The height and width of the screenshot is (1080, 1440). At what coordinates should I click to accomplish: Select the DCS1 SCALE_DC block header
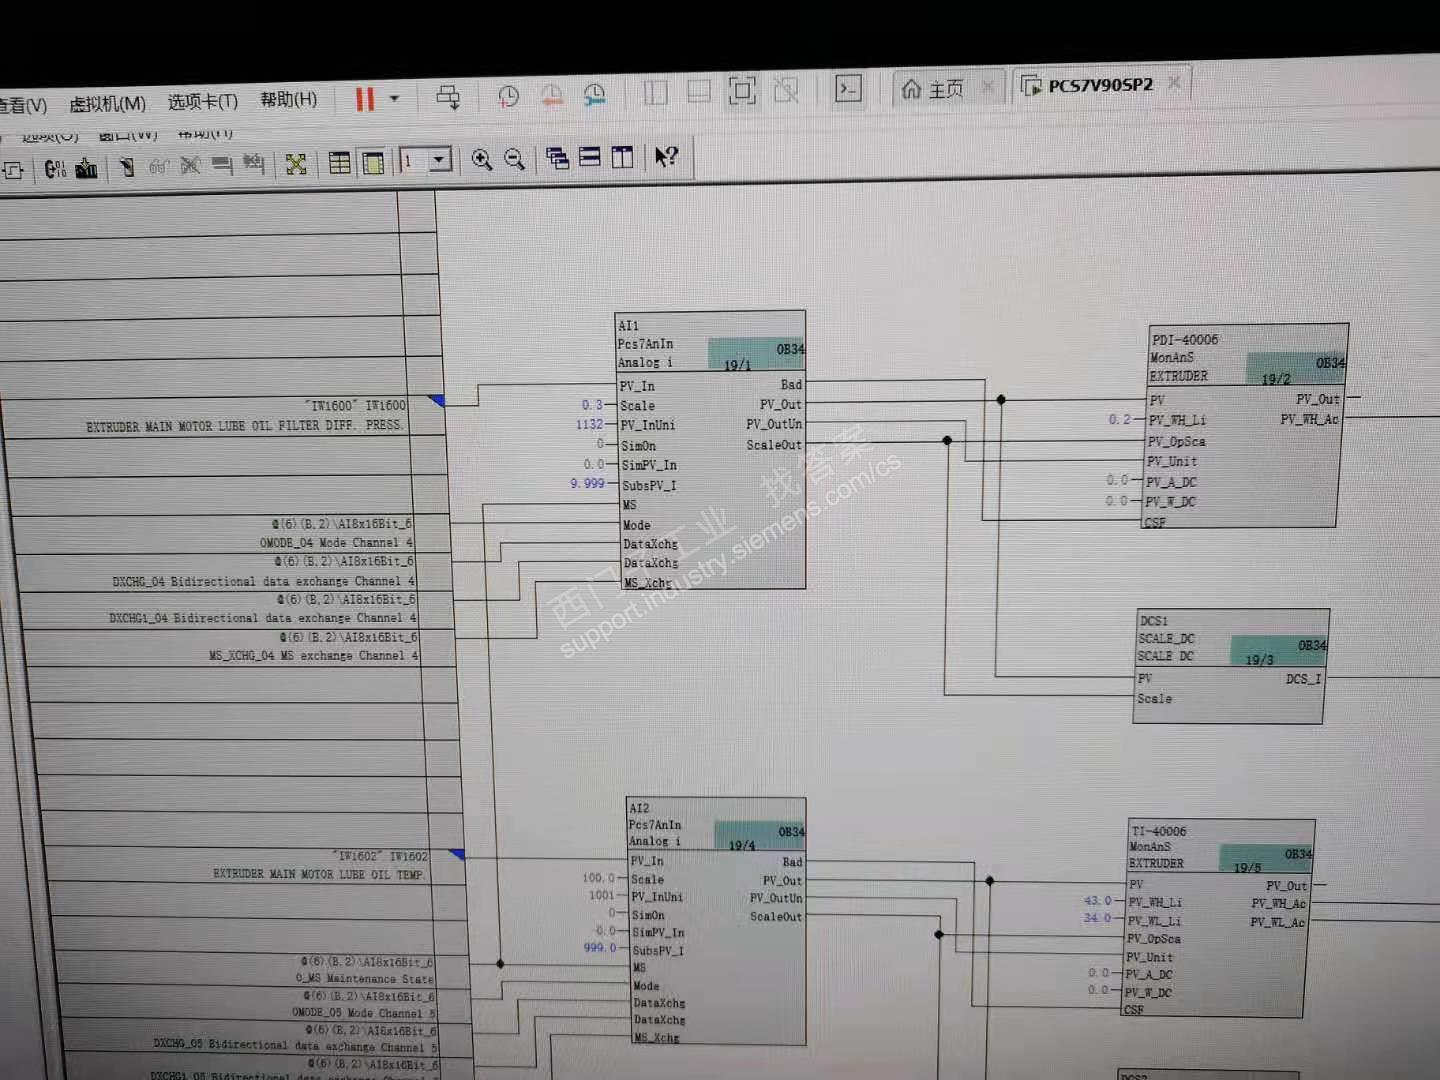pos(1233,638)
